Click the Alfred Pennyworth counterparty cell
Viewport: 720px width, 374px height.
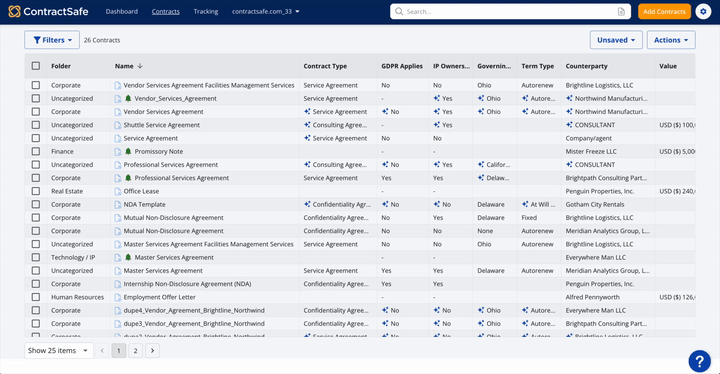click(592, 297)
